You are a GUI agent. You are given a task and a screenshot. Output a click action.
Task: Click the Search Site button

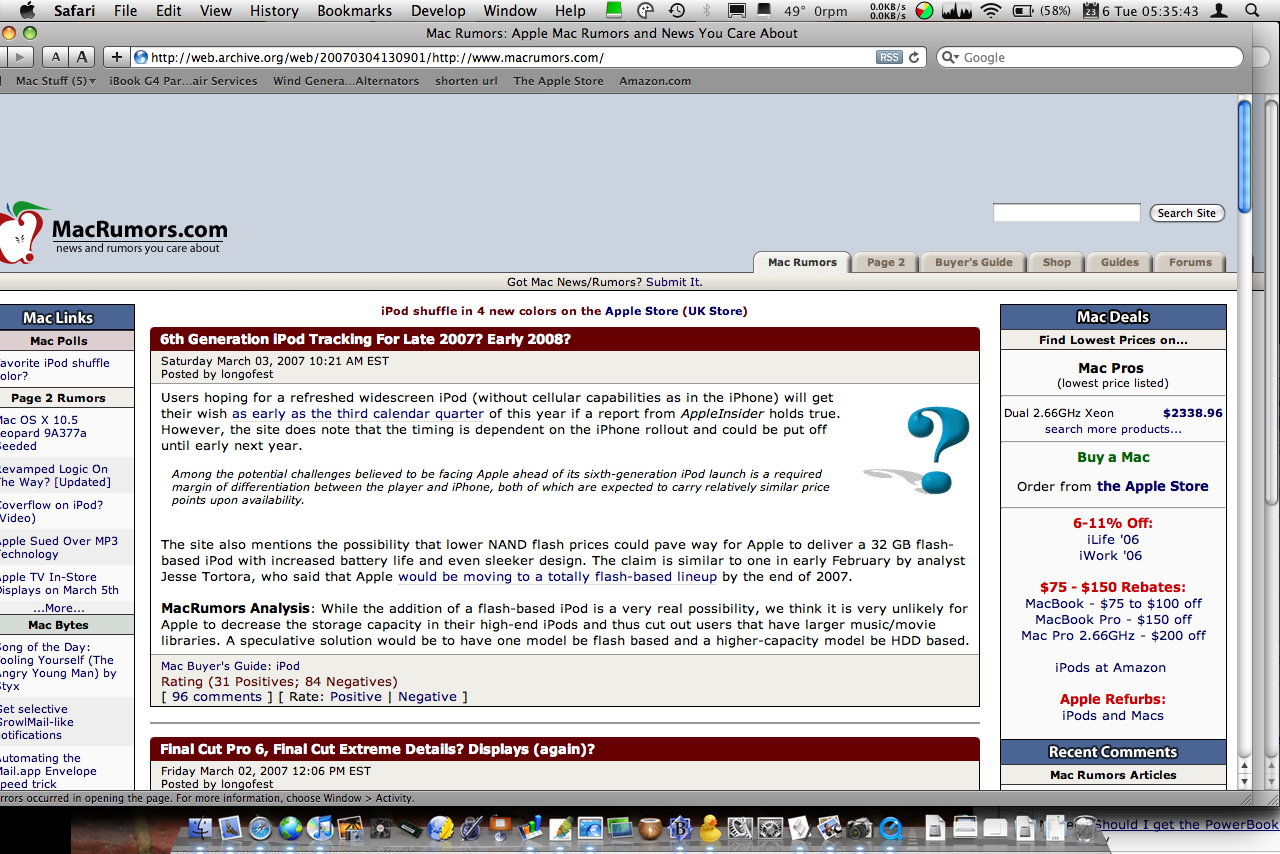[x=1186, y=213]
